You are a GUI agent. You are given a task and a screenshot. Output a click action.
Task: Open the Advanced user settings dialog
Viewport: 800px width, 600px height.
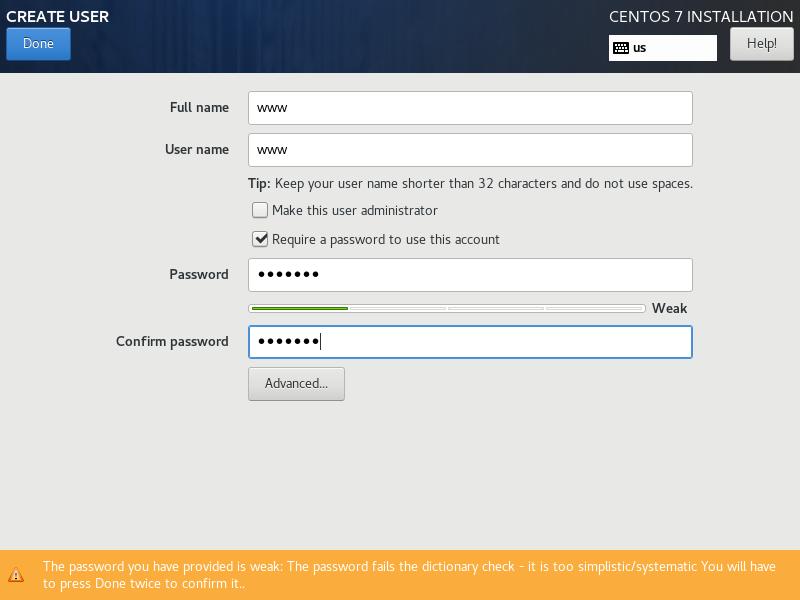(x=296, y=383)
